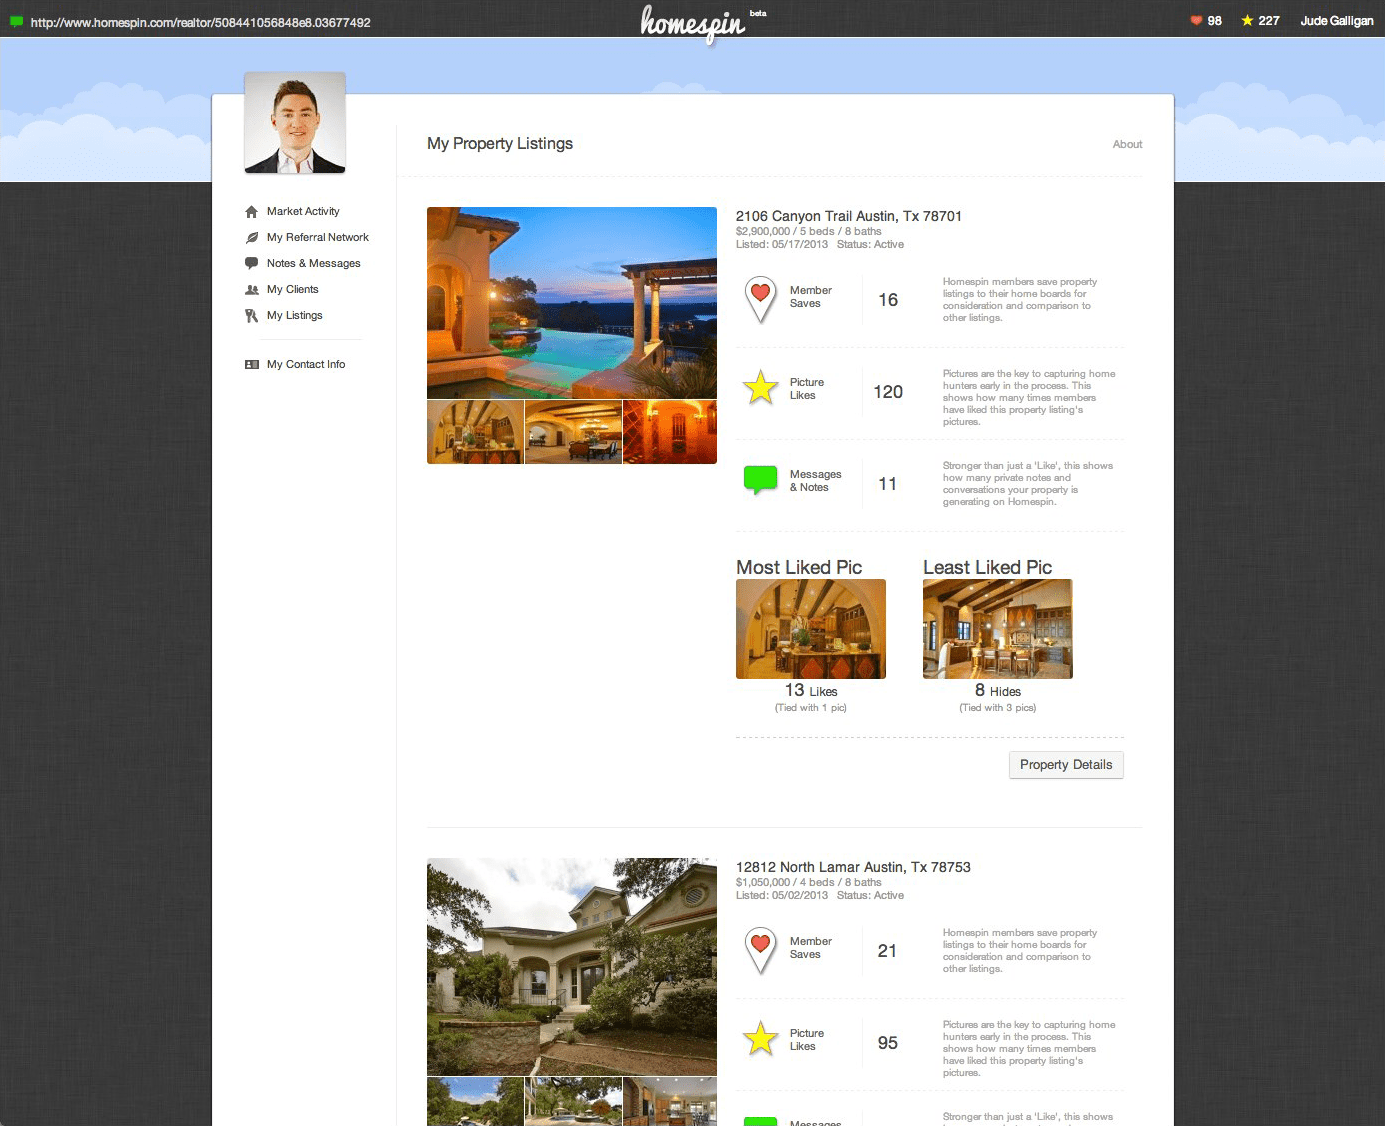Click the My Referral Network leaf icon

point(252,238)
